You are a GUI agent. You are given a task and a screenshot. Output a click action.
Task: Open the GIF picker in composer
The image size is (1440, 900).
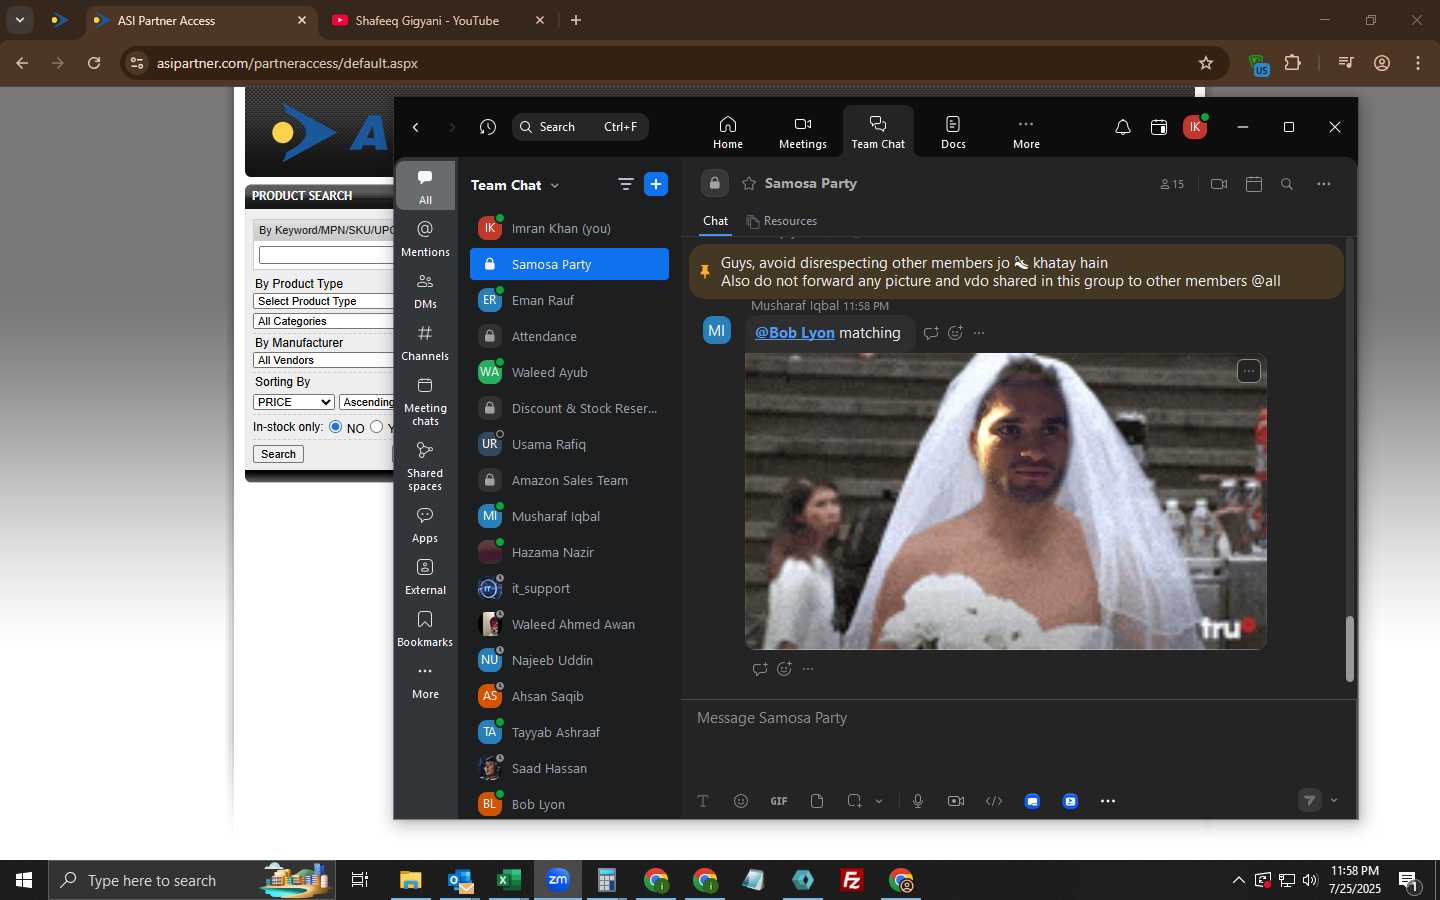[x=779, y=801]
